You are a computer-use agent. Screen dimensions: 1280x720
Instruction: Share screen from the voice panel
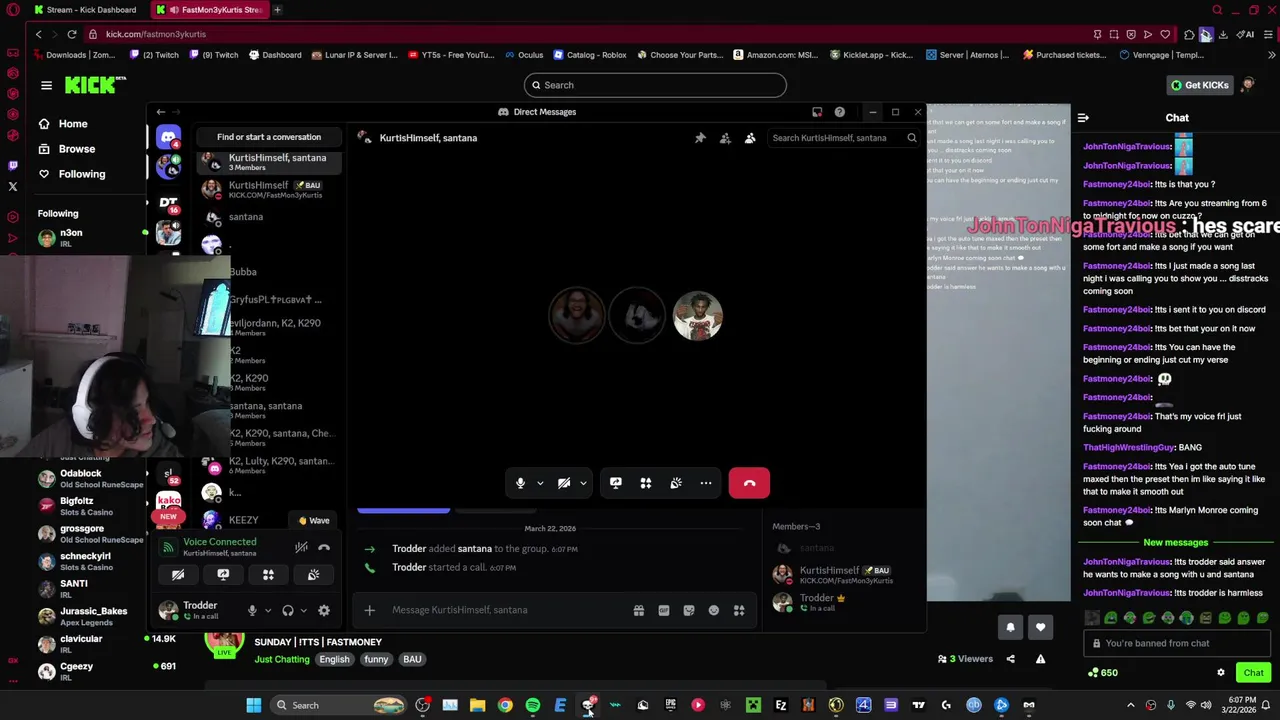223,575
